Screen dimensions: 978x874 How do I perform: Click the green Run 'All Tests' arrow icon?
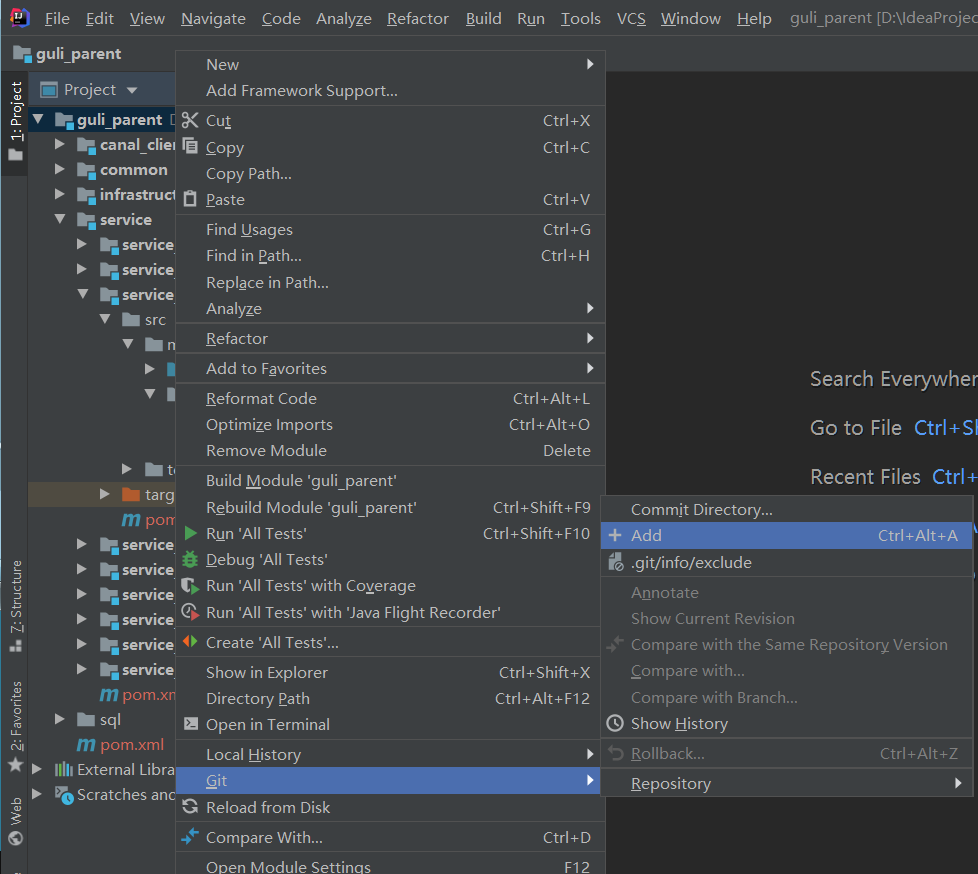[x=191, y=533]
